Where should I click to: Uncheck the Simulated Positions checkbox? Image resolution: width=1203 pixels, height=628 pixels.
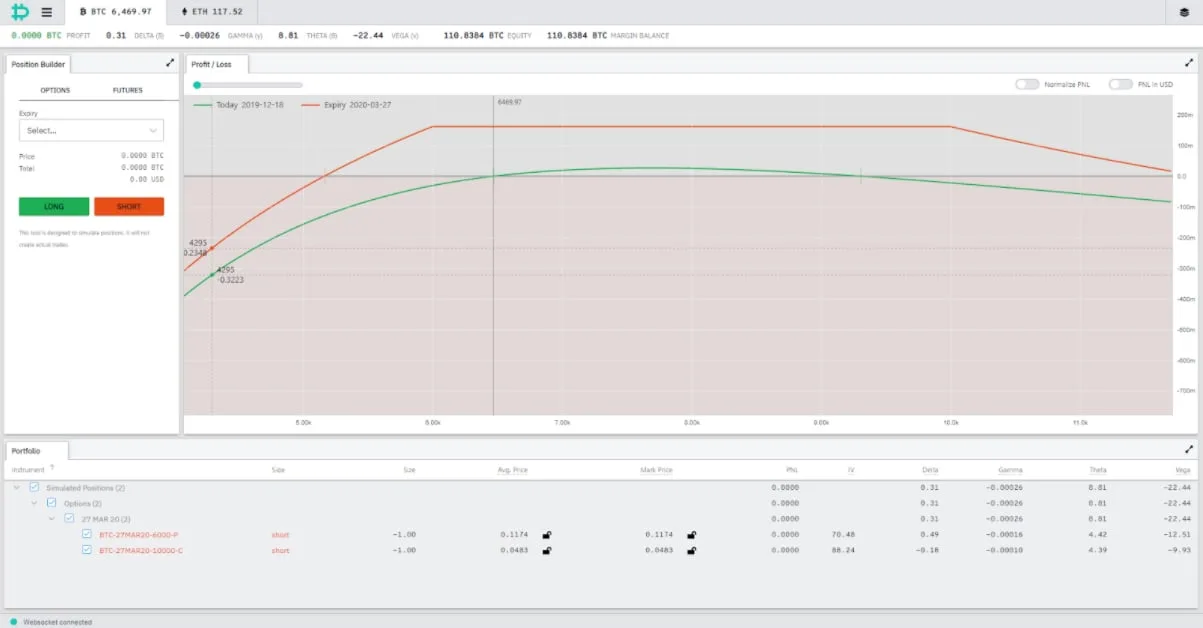click(35, 487)
